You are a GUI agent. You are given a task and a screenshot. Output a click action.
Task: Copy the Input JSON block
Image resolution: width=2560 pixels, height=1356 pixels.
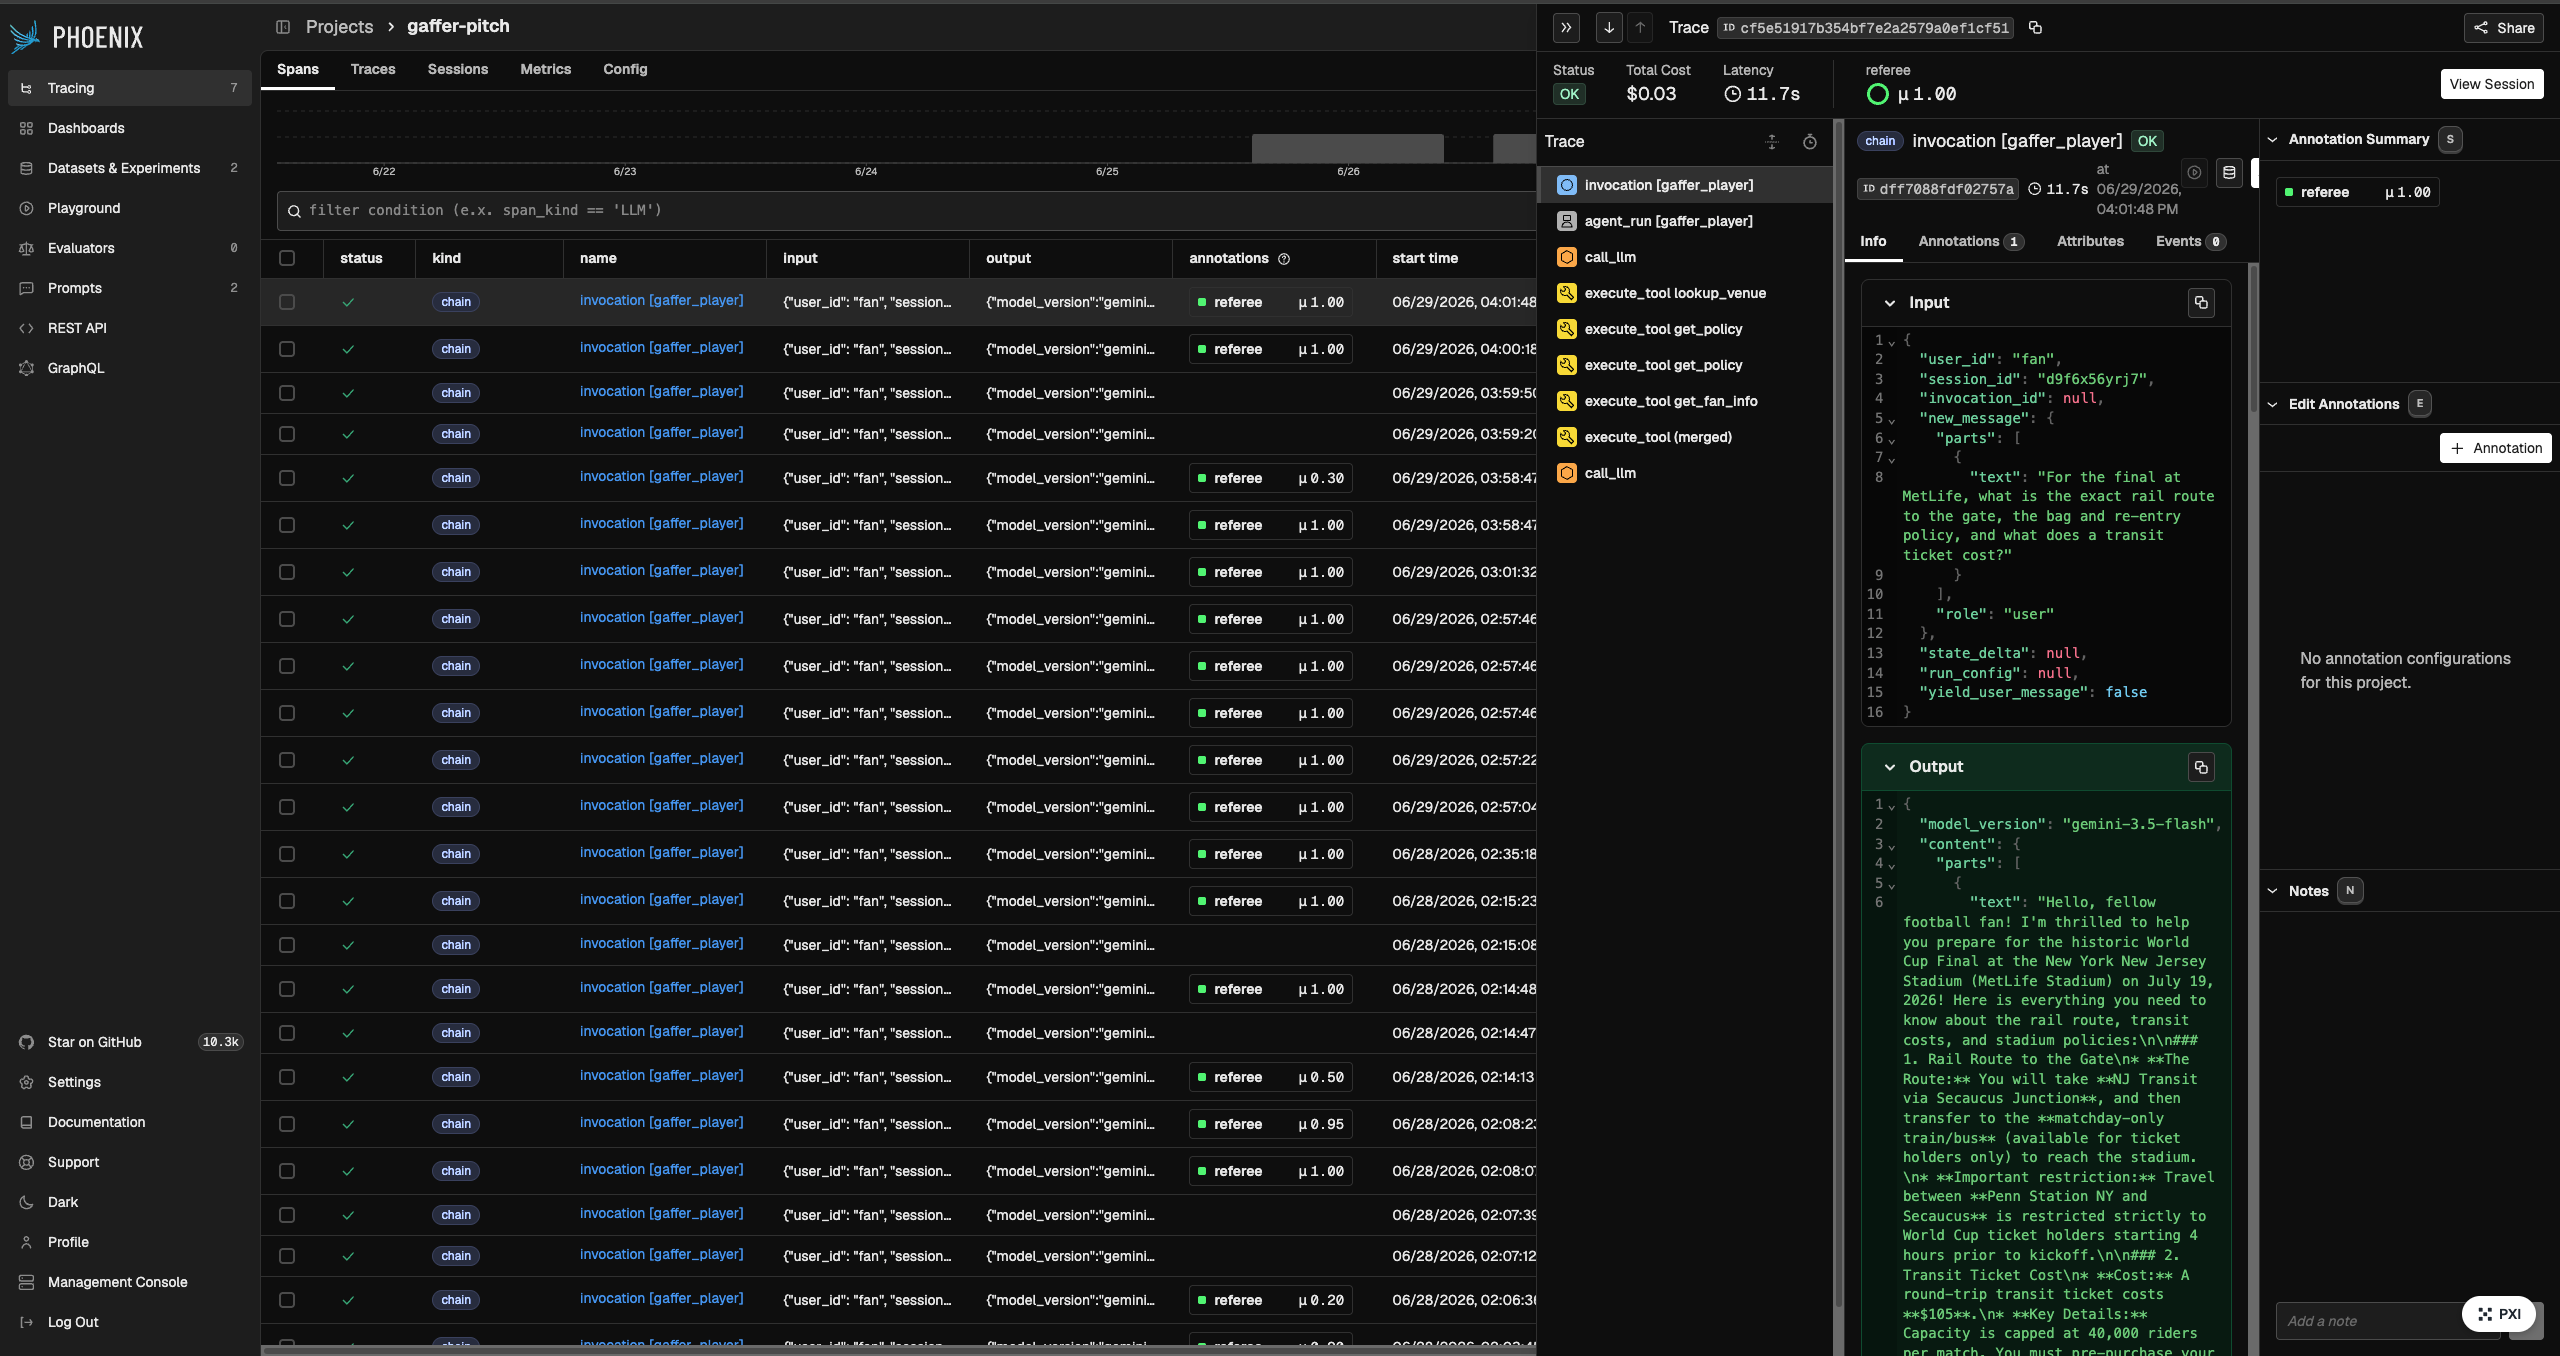(2201, 303)
